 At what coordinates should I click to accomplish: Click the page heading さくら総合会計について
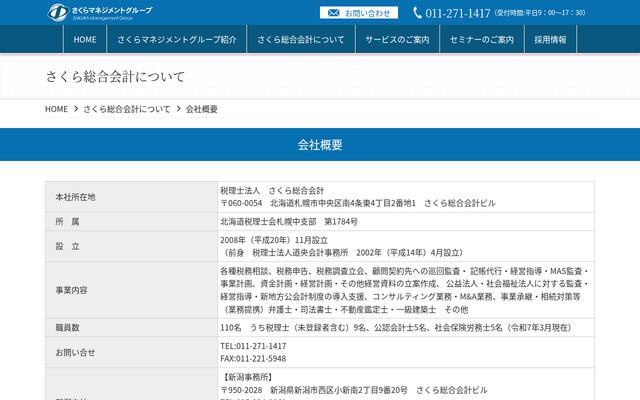pos(115,76)
